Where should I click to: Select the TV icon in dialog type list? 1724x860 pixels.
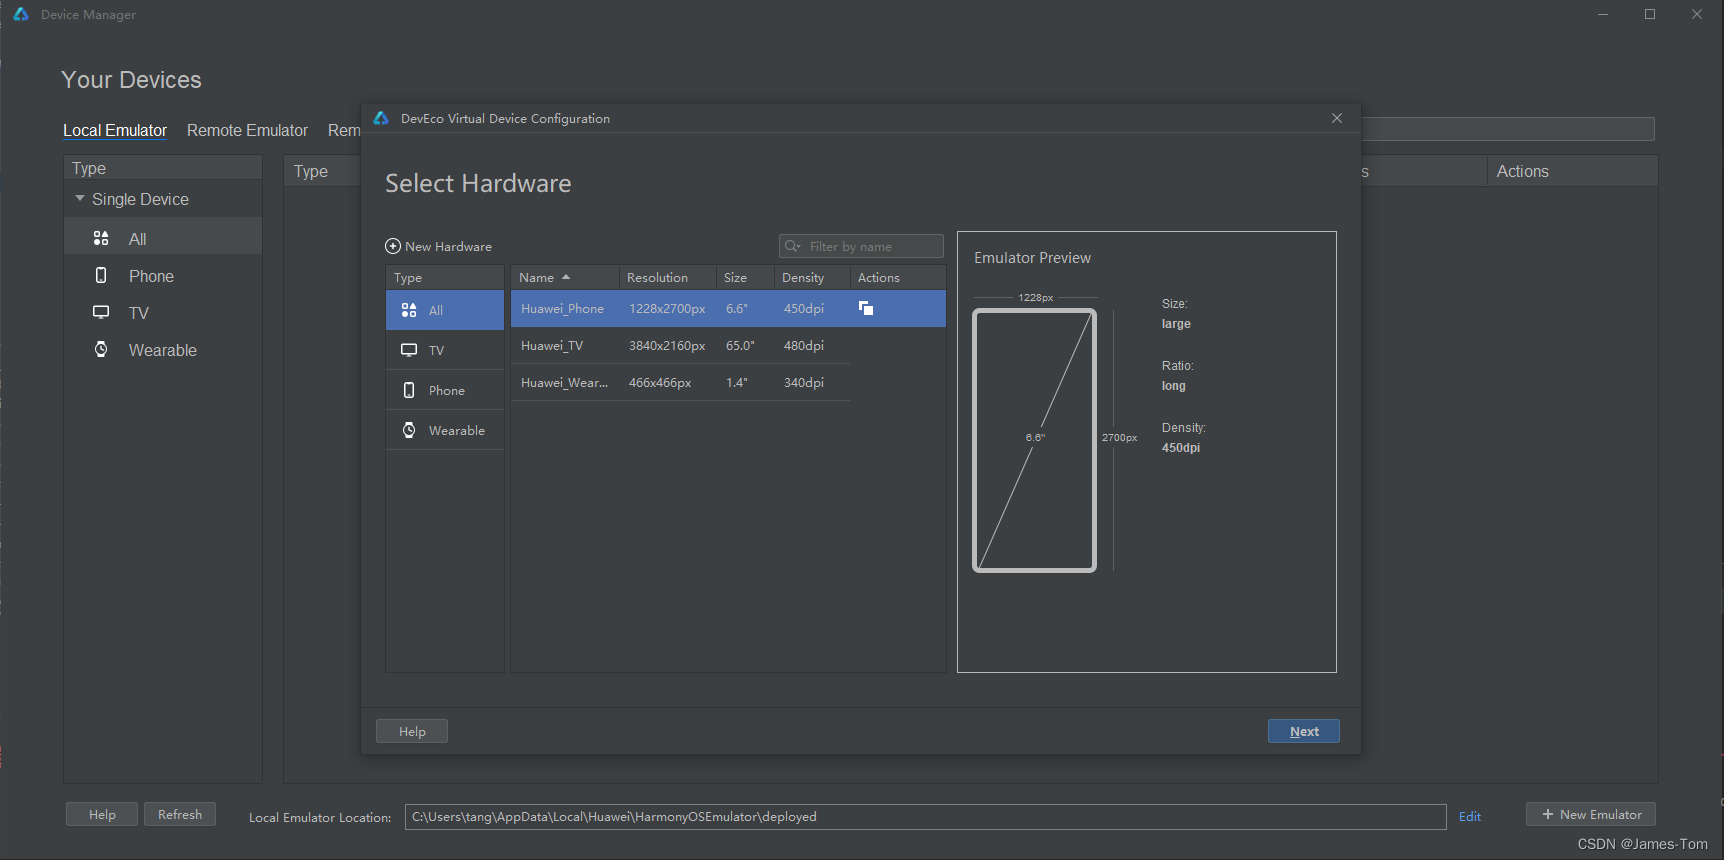(409, 350)
